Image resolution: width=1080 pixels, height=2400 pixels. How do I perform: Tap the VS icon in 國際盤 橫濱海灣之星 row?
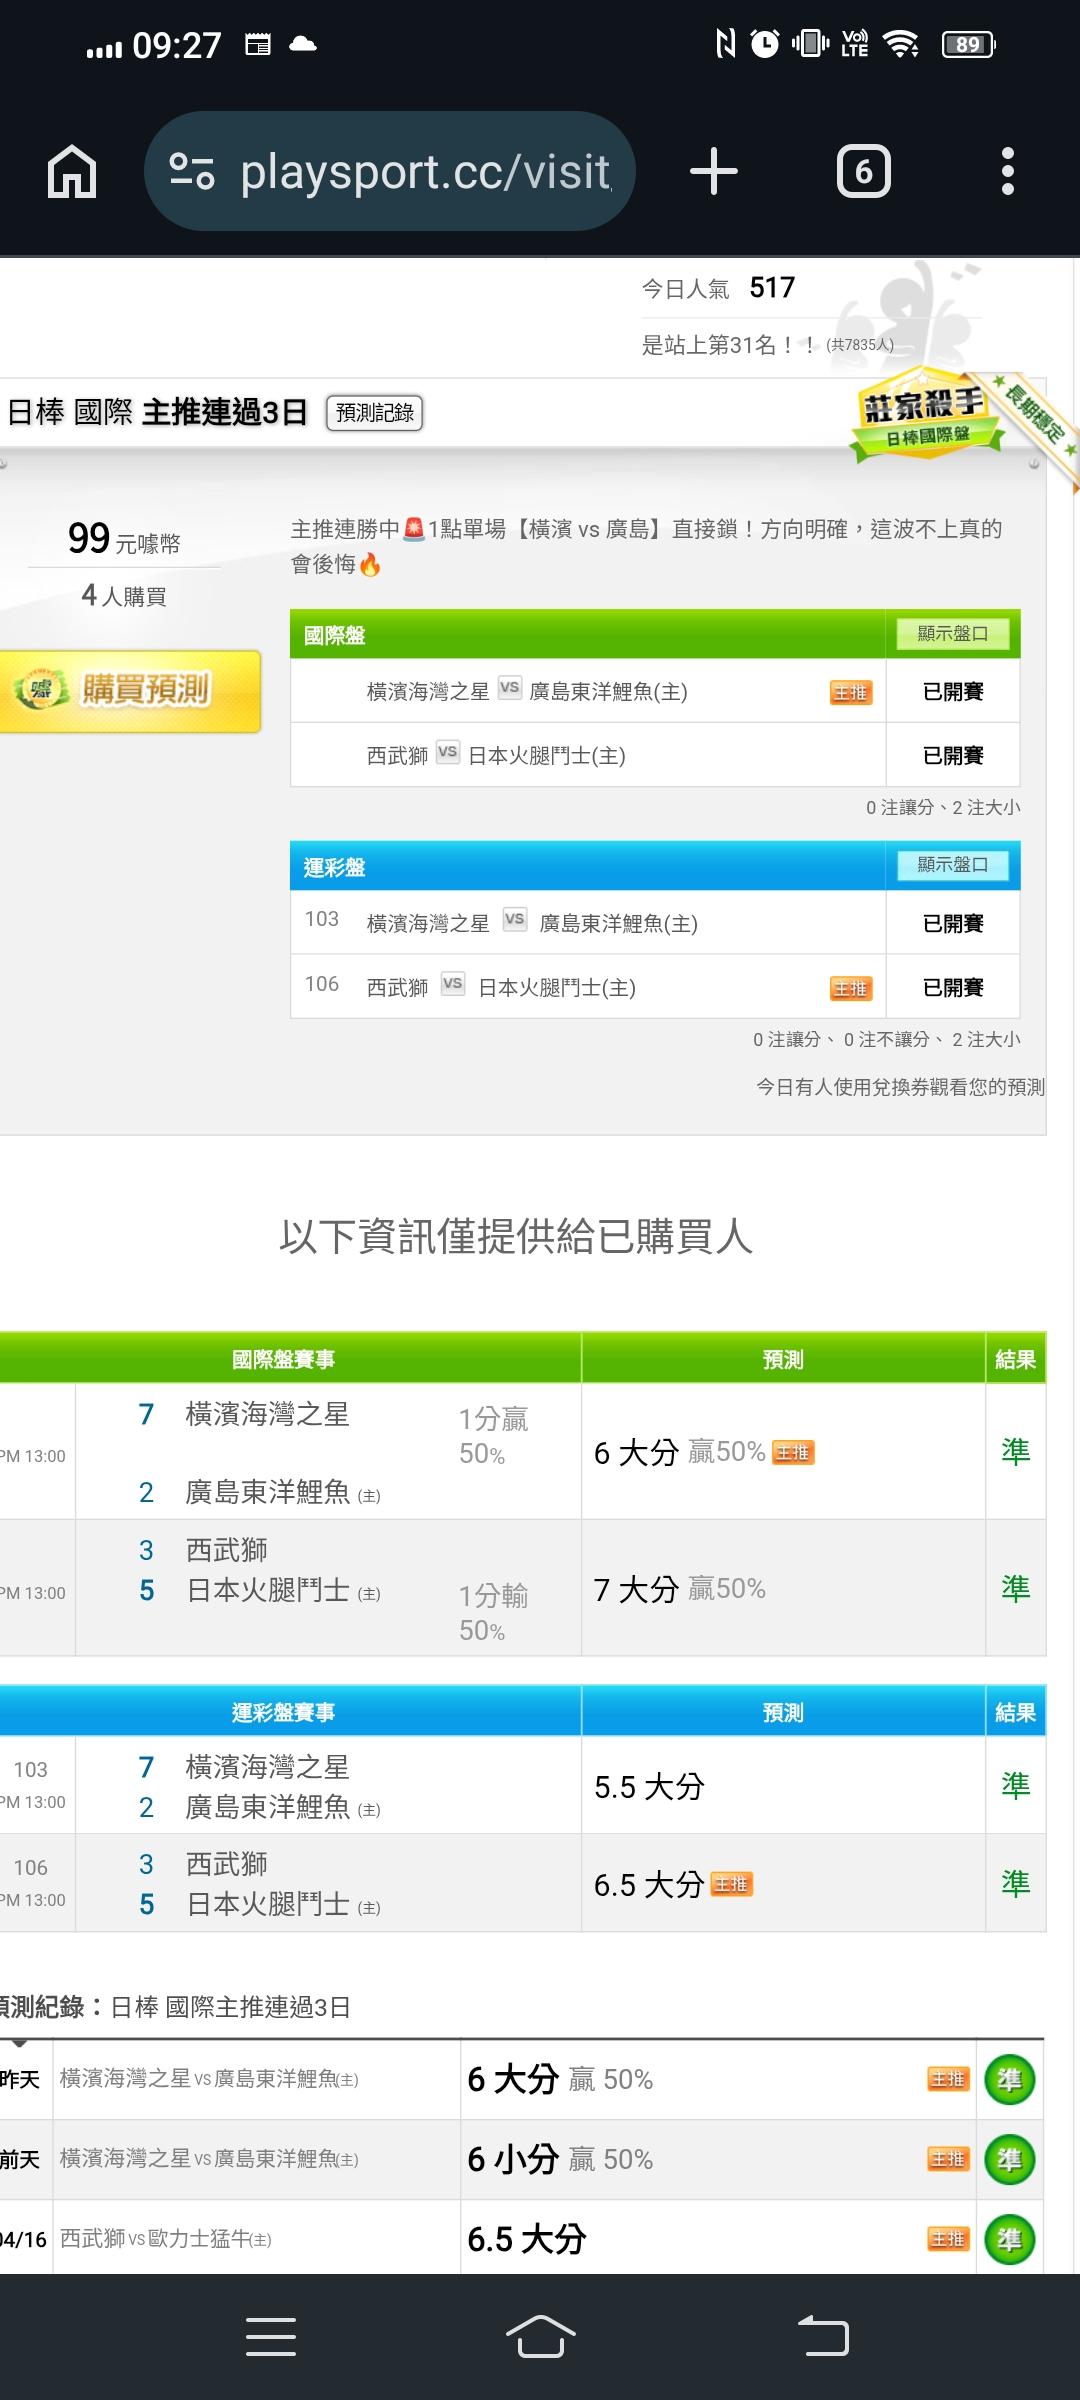[x=510, y=688]
